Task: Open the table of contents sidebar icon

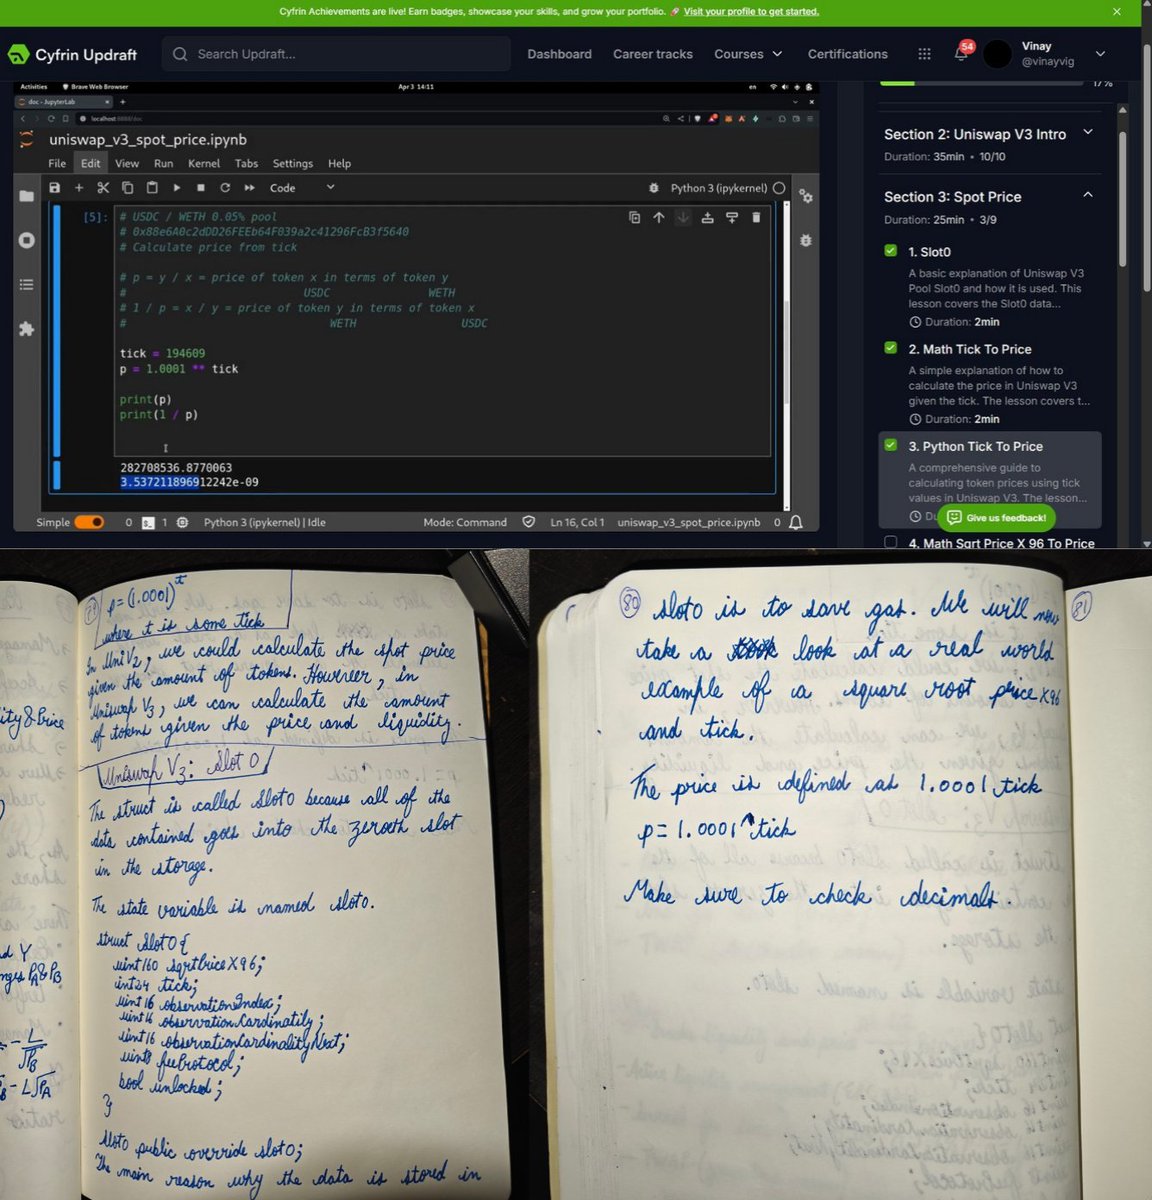Action: click(x=27, y=284)
